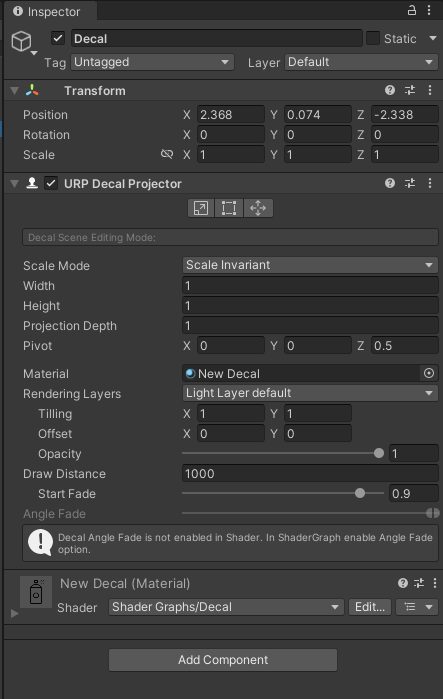This screenshot has width=443, height=699.
Task: Open URP Decal Projector kebab menu
Action: tap(430, 183)
